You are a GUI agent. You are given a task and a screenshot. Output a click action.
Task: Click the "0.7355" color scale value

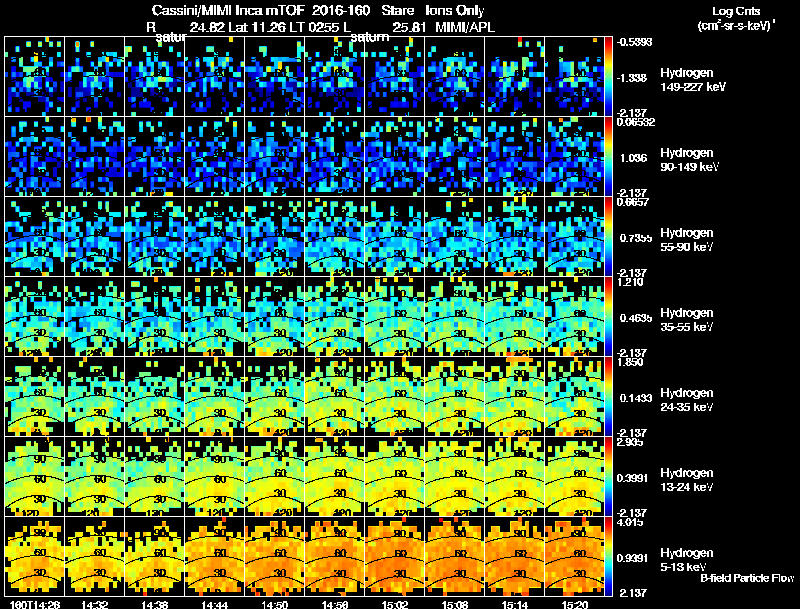coord(635,238)
